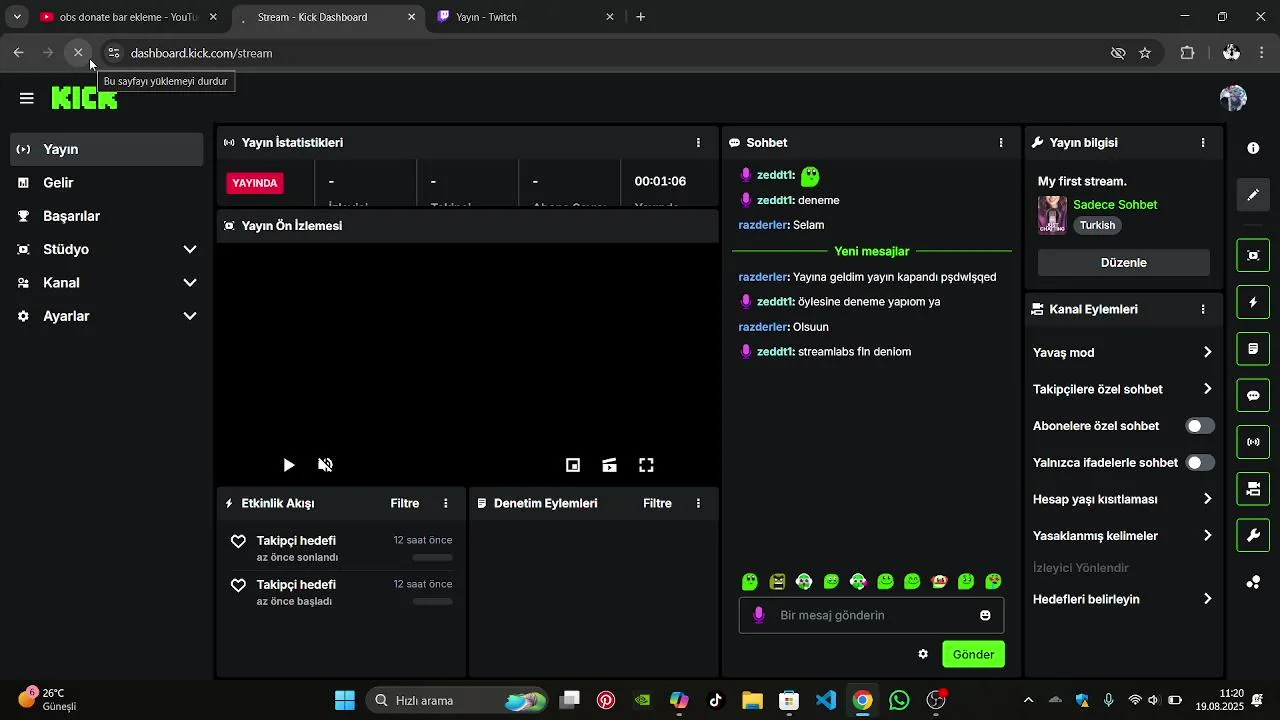The width and height of the screenshot is (1280, 720).
Task: Click the Kick logo
Action: point(84,98)
